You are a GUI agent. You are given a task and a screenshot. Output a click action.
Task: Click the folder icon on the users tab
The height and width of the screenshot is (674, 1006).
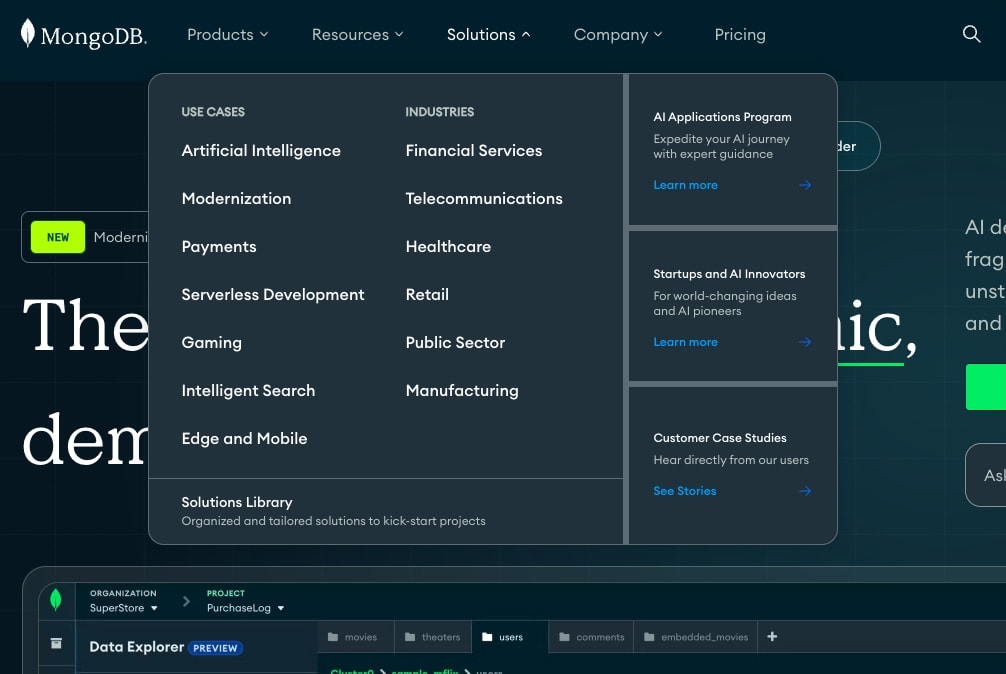487,637
